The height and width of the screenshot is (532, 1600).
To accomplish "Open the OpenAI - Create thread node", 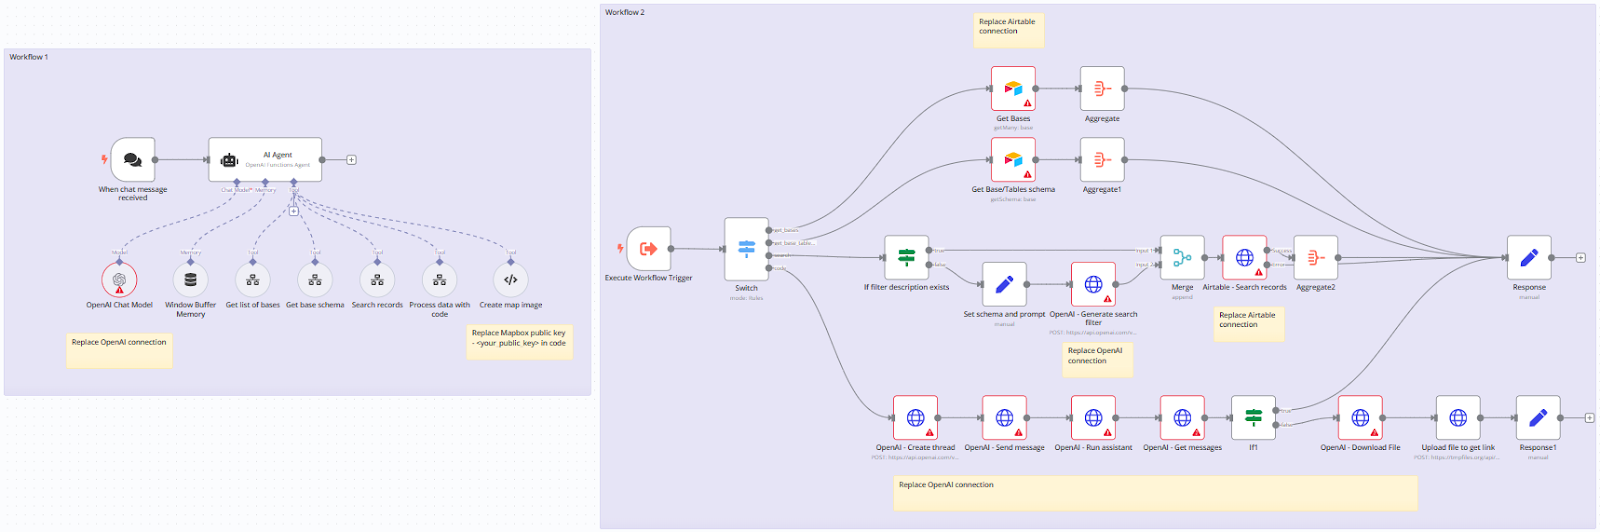I will pyautogui.click(x=915, y=418).
